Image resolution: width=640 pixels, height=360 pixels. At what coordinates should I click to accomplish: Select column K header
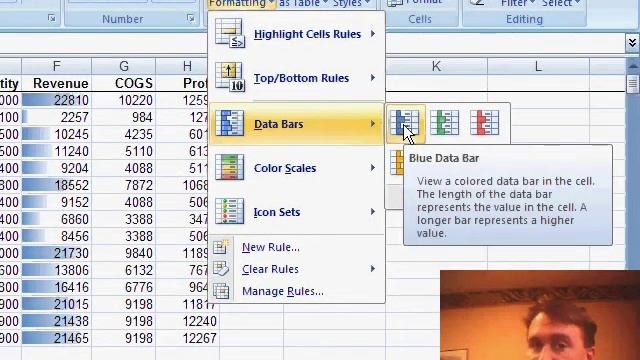[x=436, y=66]
